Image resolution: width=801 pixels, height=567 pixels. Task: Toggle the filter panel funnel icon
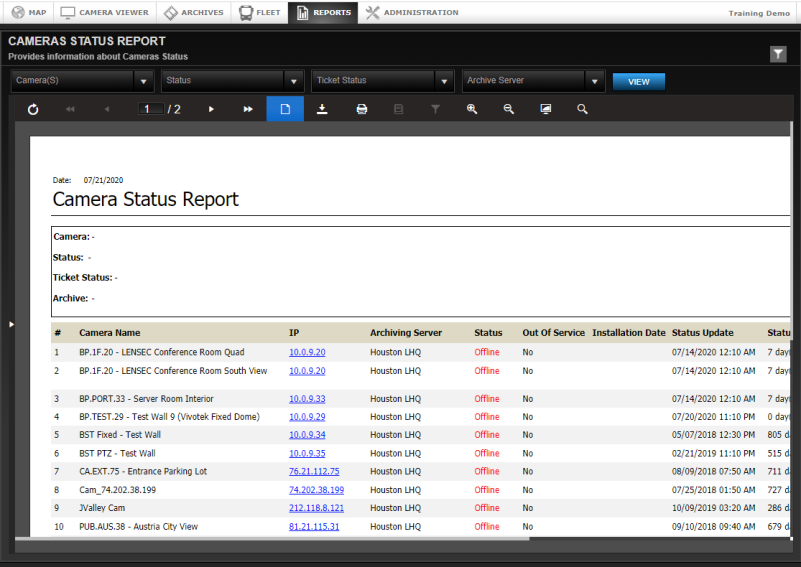(778, 54)
